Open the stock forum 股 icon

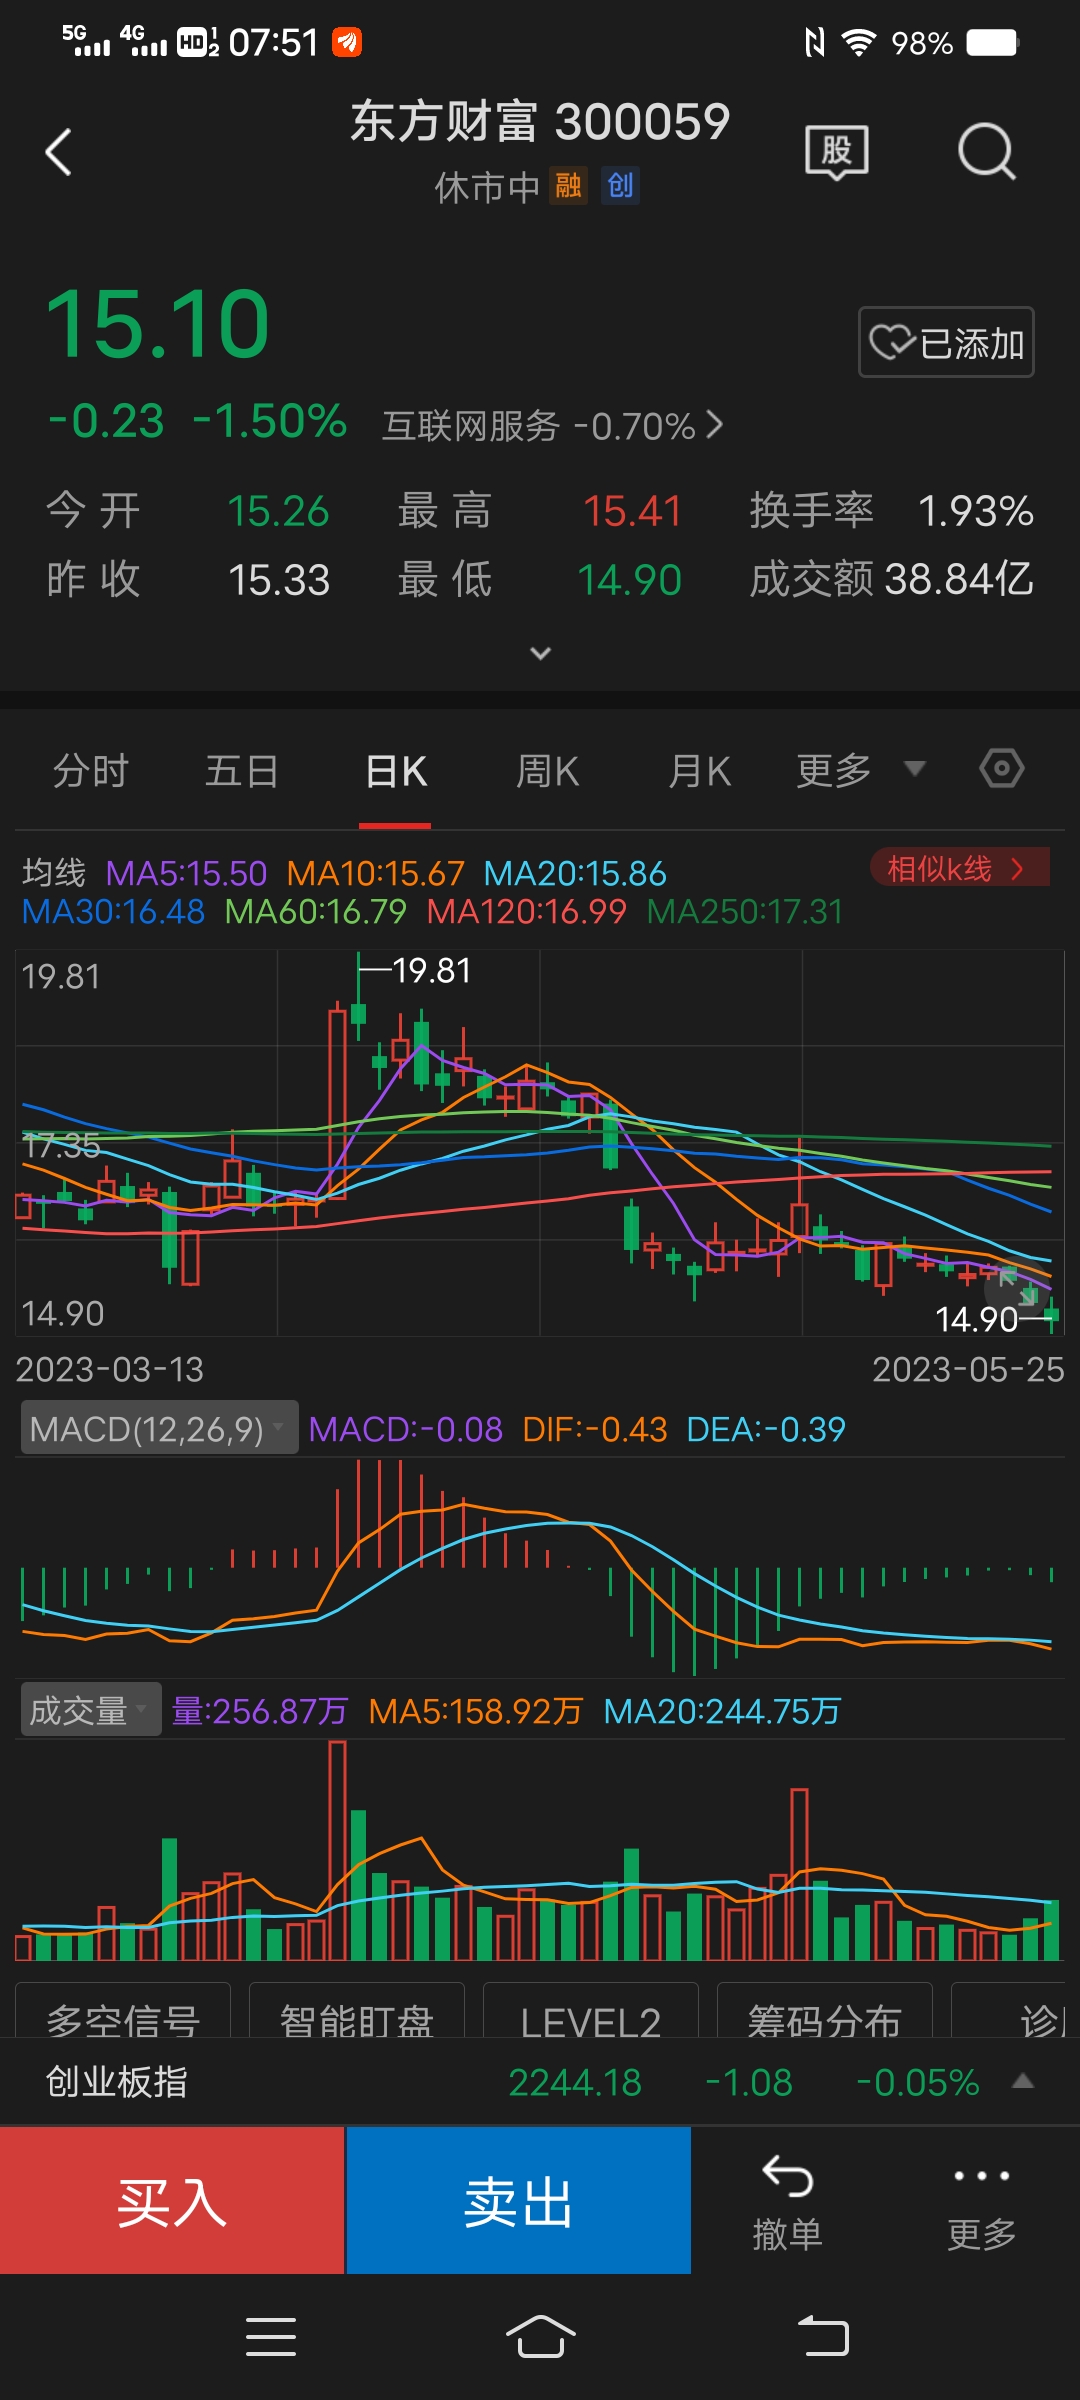point(837,152)
